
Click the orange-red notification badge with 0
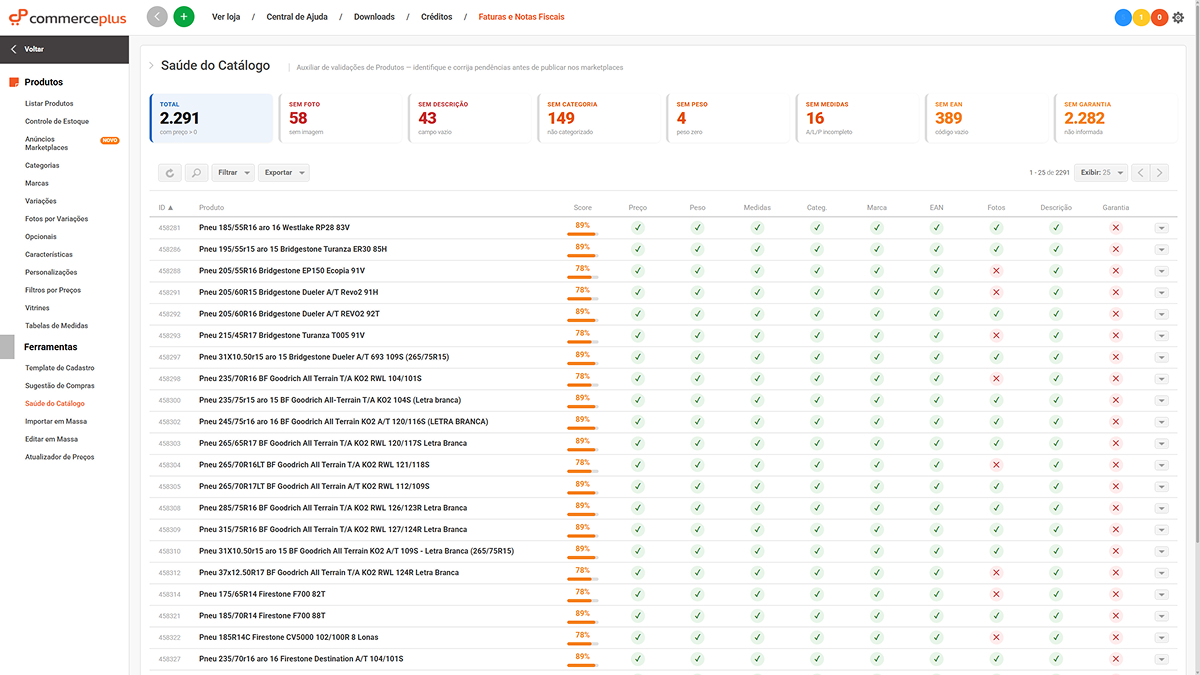[1159, 17]
